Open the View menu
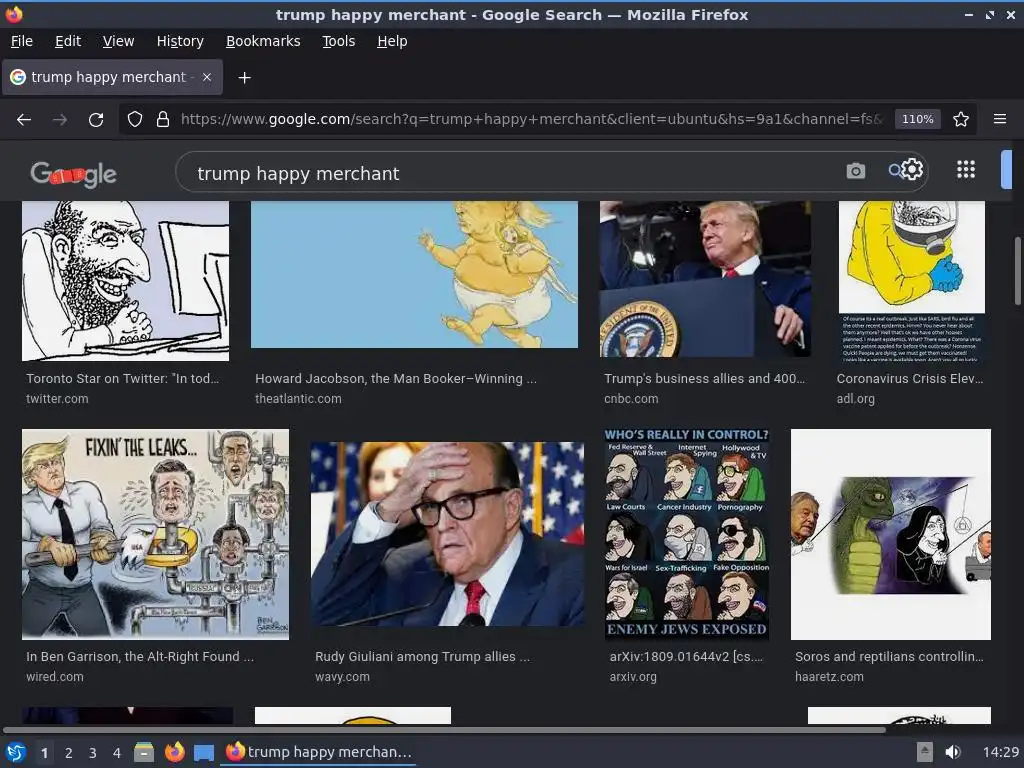The width and height of the screenshot is (1024, 768). pos(118,41)
